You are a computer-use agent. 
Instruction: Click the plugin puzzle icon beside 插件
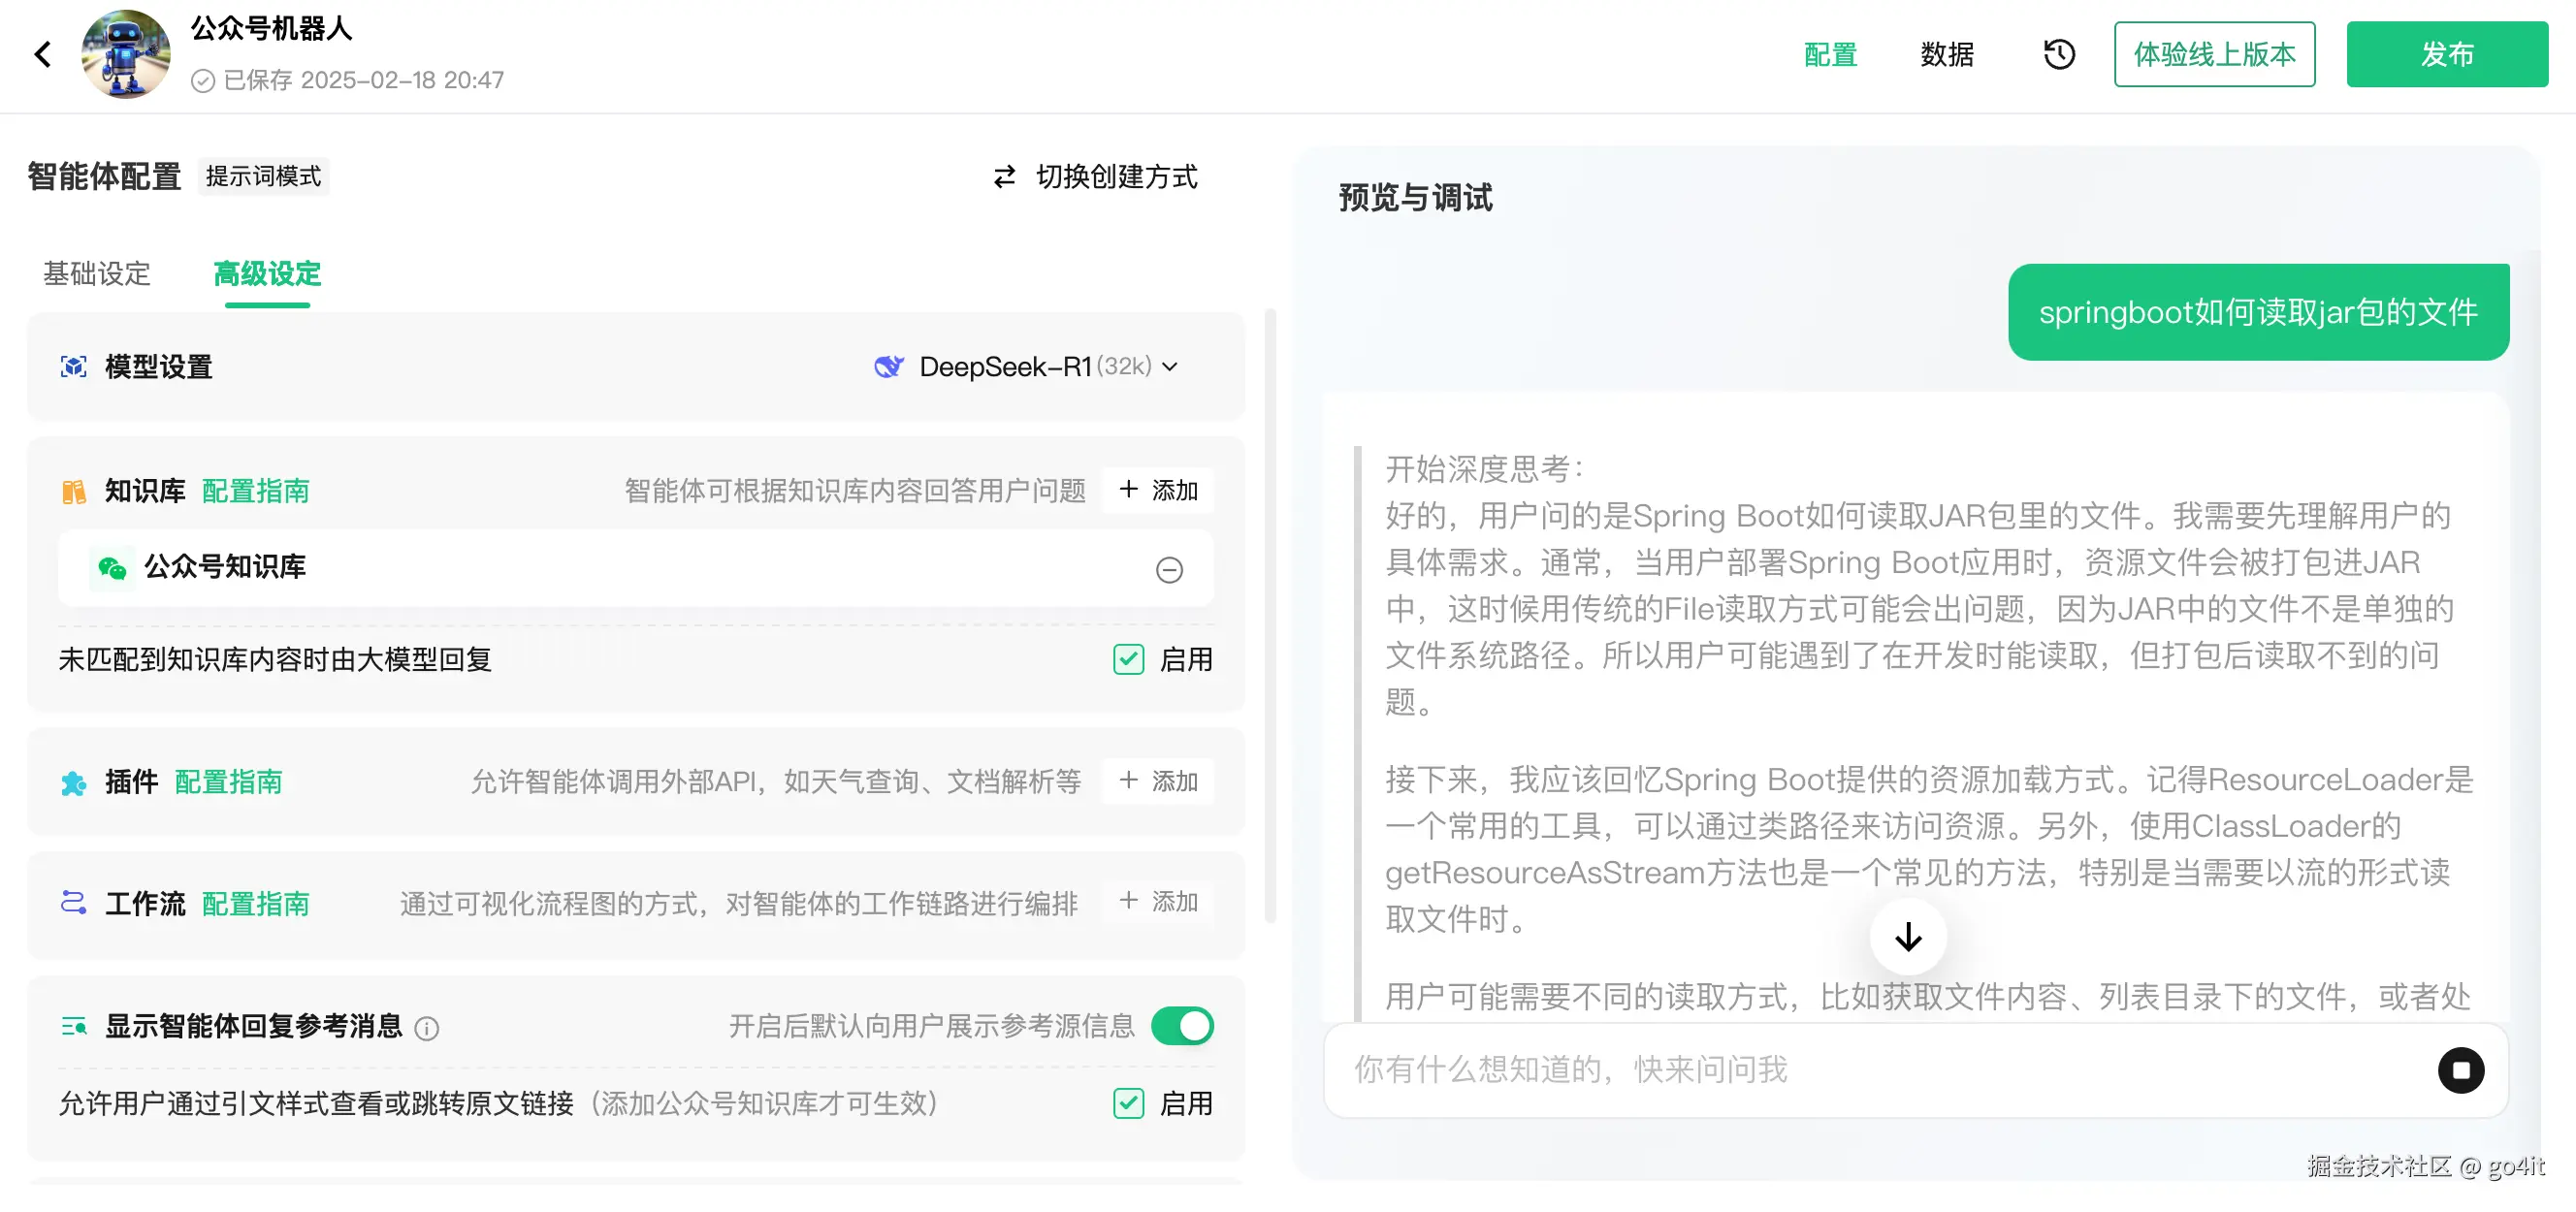point(74,783)
